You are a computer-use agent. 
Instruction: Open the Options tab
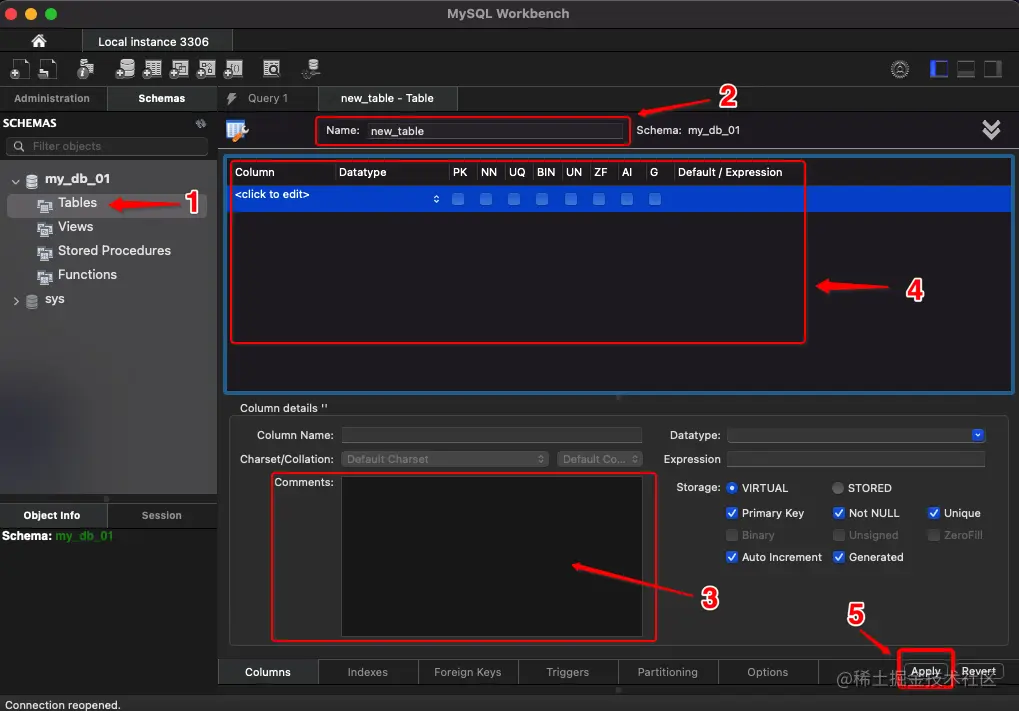[767, 672]
